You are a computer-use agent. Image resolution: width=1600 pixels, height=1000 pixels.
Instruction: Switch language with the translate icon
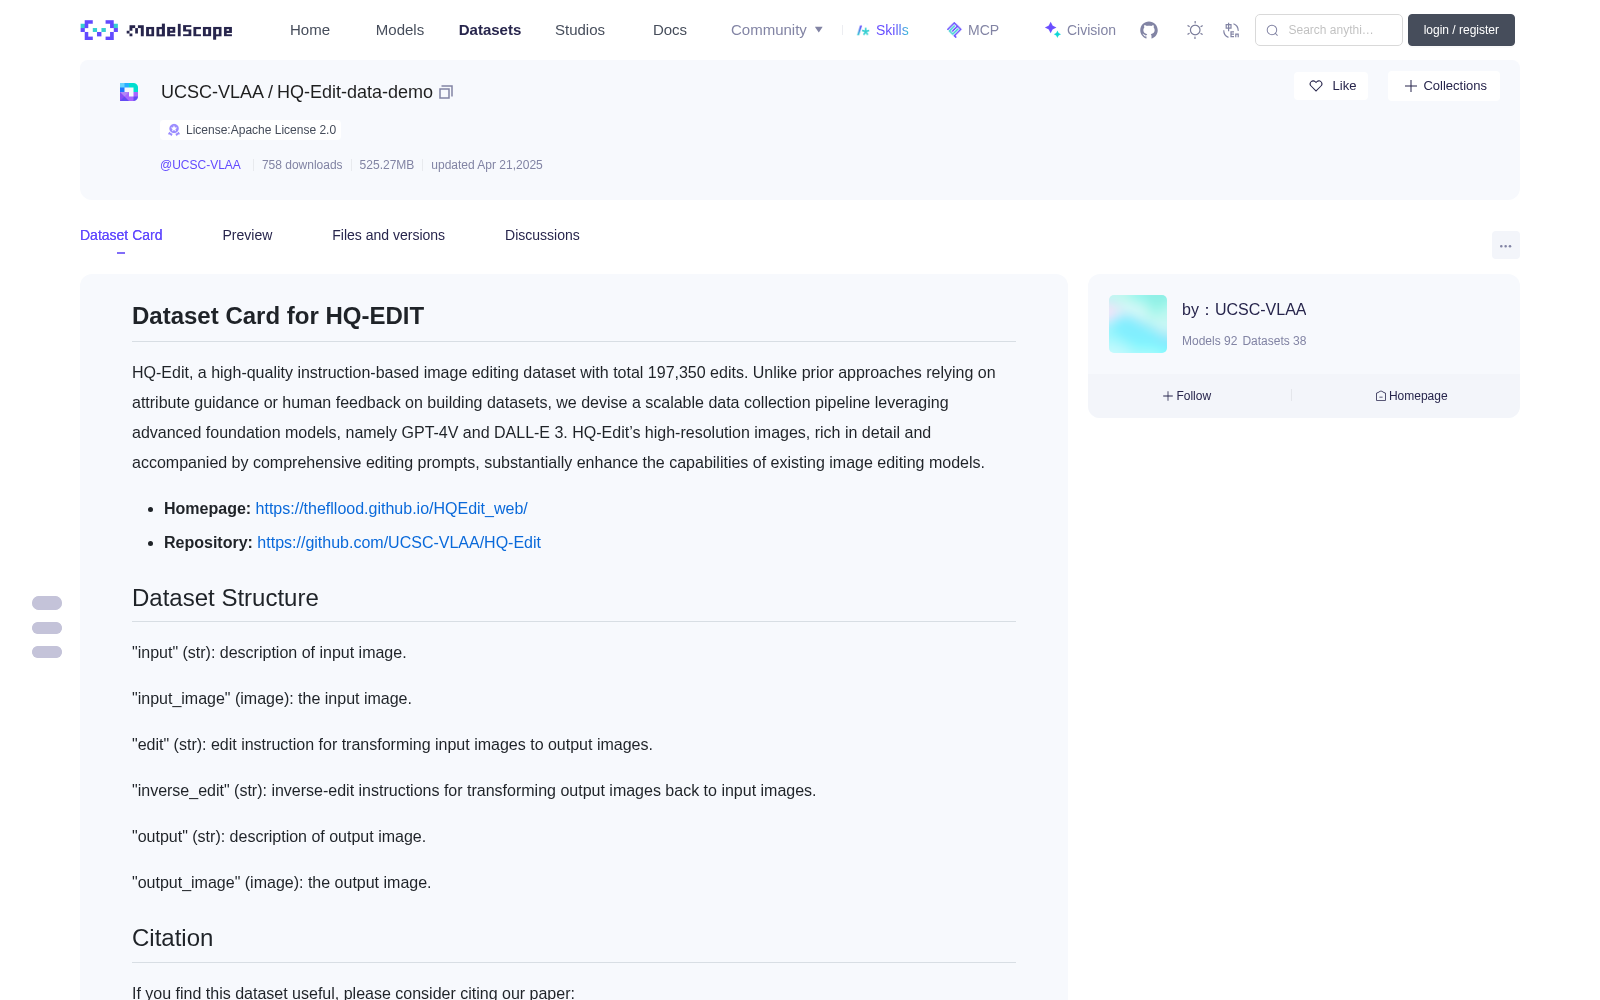[x=1231, y=30]
